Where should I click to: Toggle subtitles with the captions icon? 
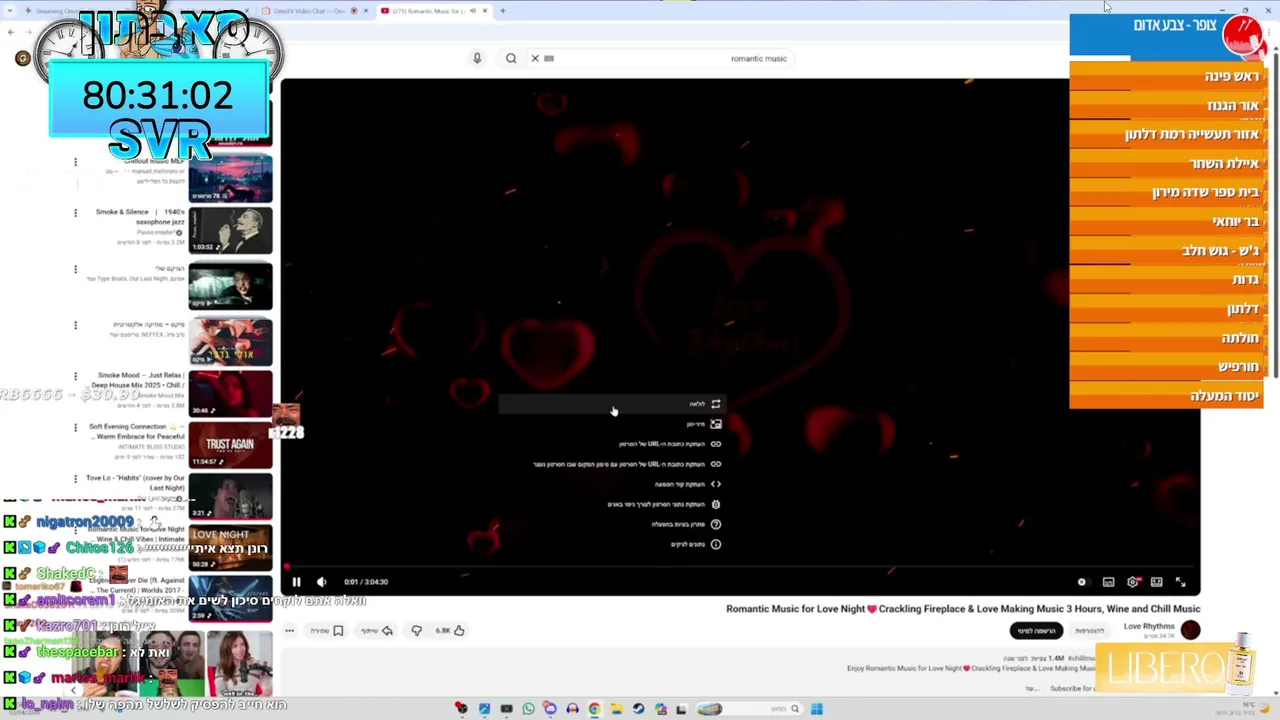coord(1108,582)
